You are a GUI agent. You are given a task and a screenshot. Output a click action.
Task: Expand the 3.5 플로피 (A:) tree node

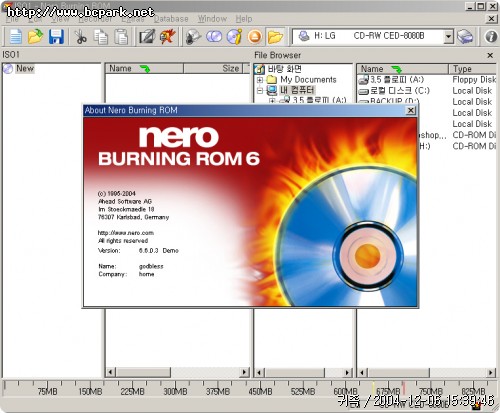pos(272,100)
